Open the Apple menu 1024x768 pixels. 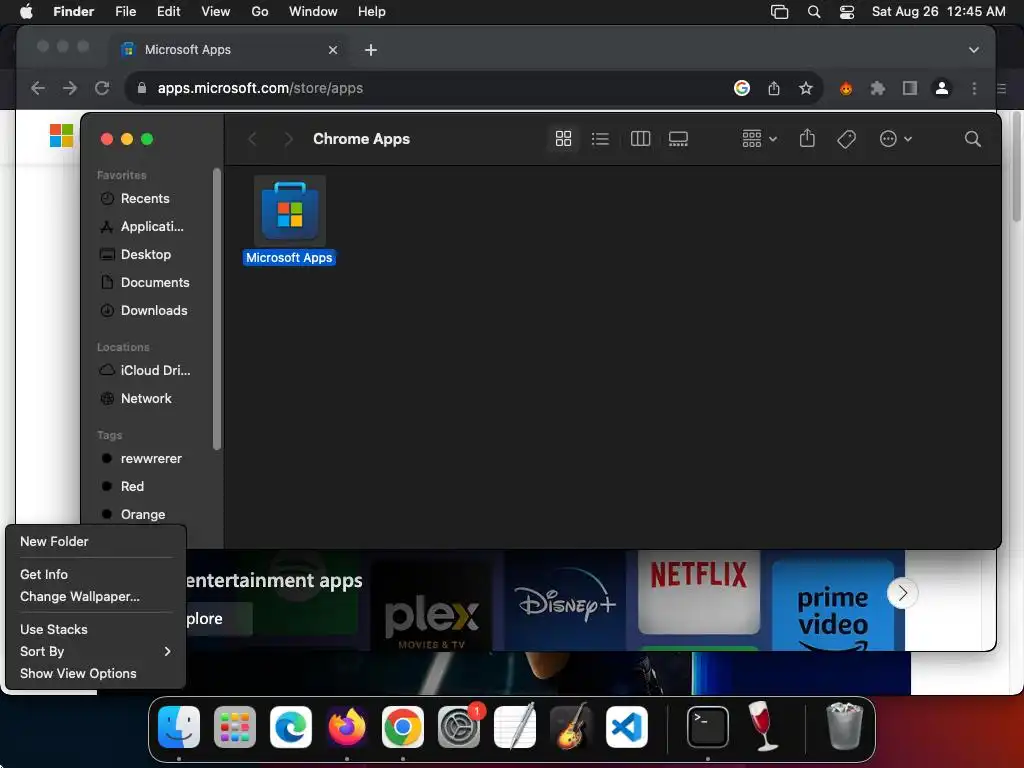pyautogui.click(x=26, y=12)
